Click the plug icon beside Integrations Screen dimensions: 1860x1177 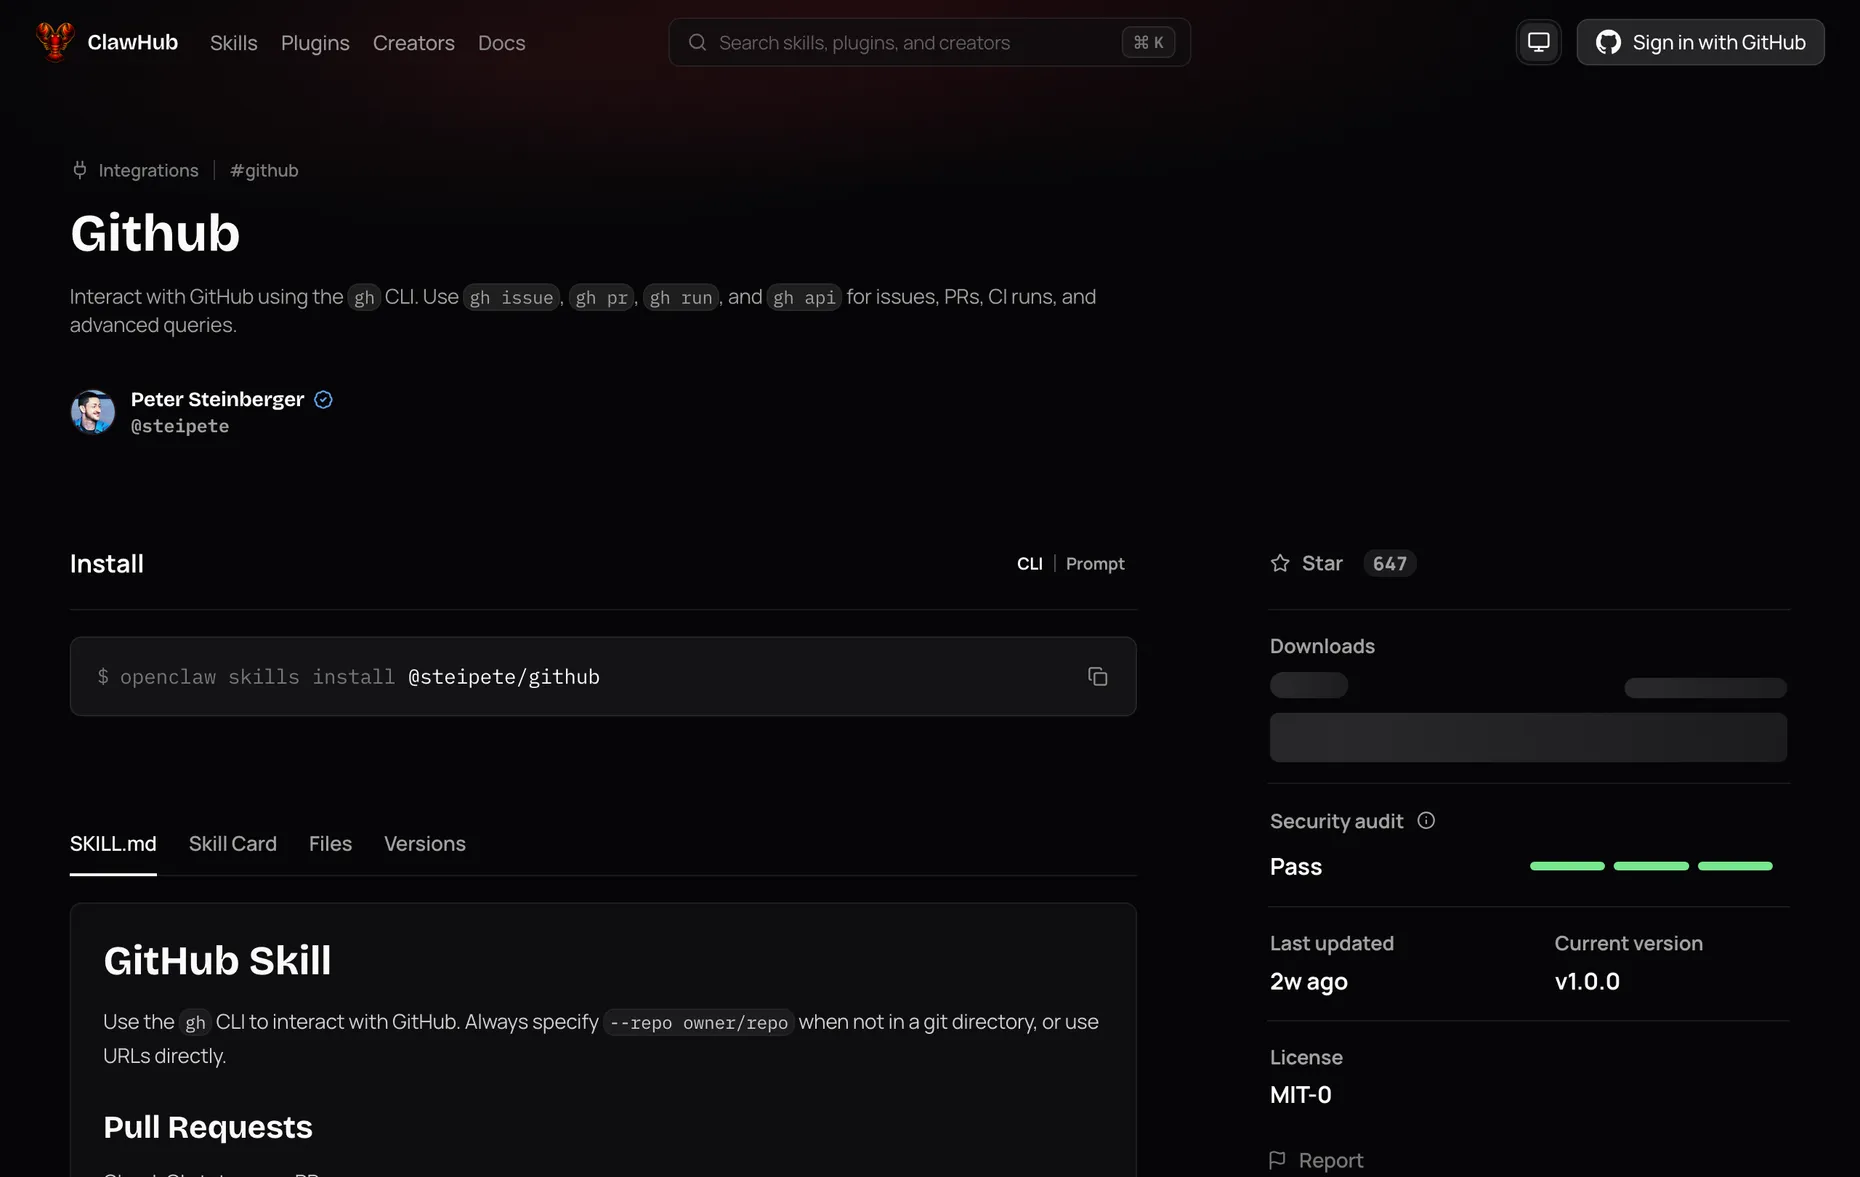click(80, 170)
